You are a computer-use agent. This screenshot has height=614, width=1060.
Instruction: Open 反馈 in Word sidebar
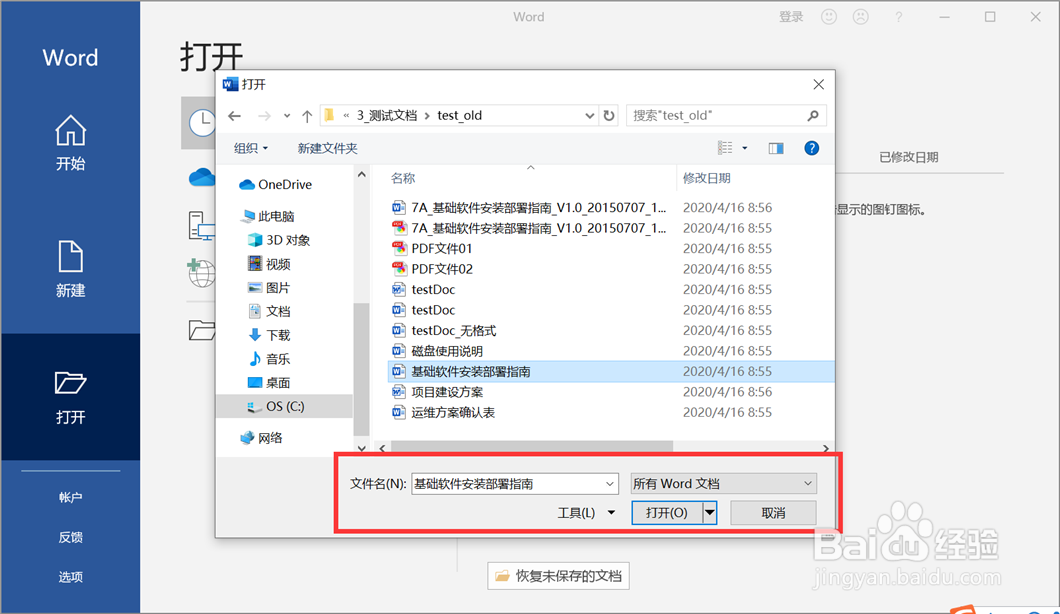70,538
